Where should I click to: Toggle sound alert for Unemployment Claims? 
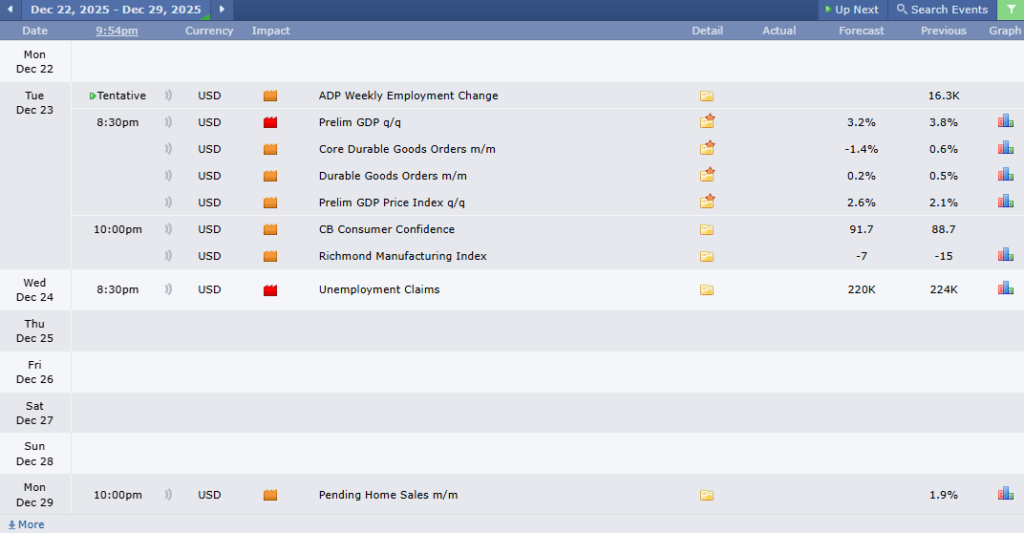click(169, 289)
